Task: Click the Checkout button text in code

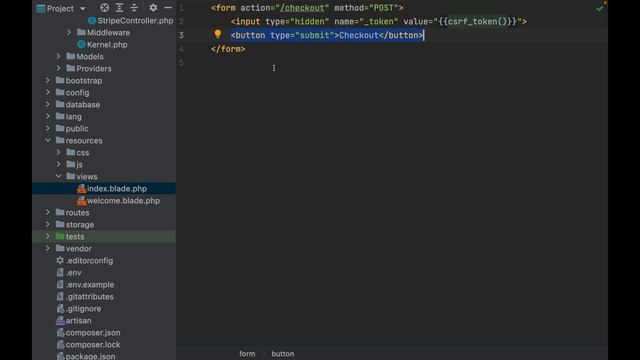Action: [x=359, y=35]
